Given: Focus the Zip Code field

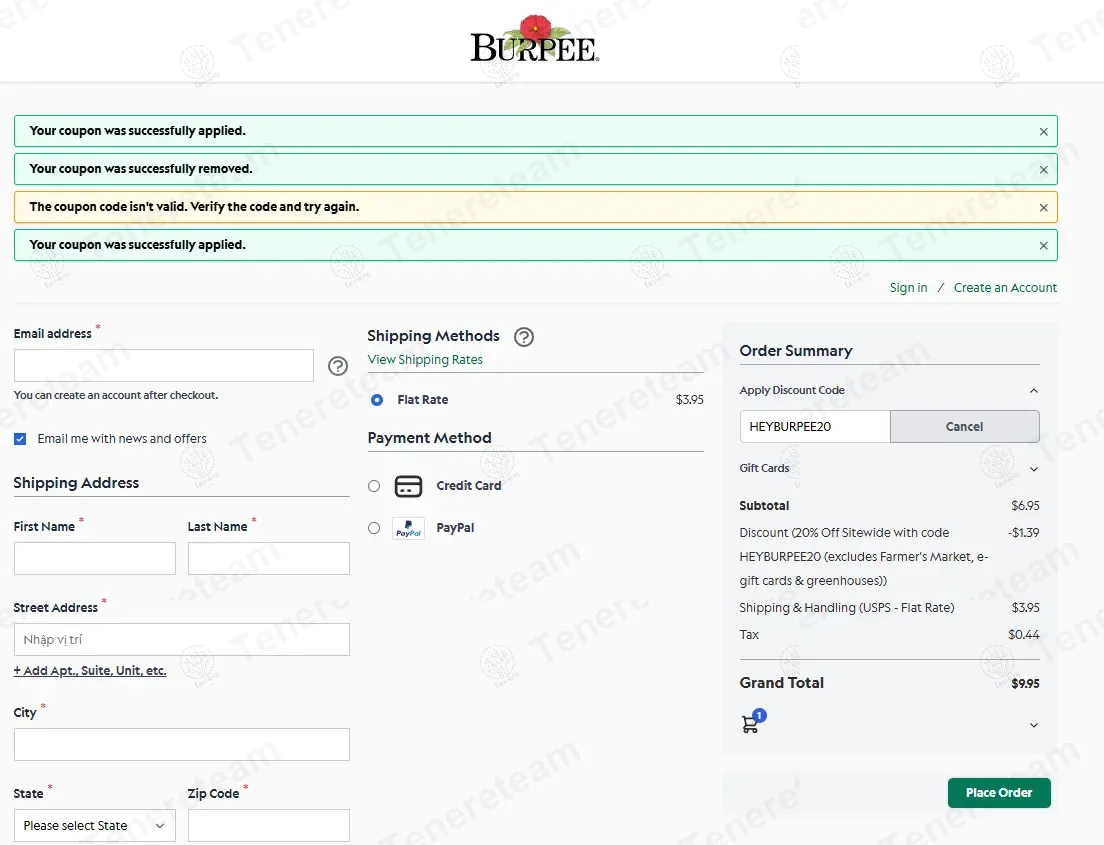Looking at the screenshot, I should click(x=268, y=825).
